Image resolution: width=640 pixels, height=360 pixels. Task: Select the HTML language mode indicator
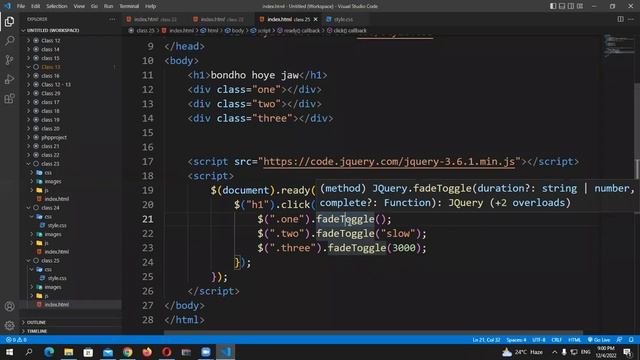pos(574,340)
